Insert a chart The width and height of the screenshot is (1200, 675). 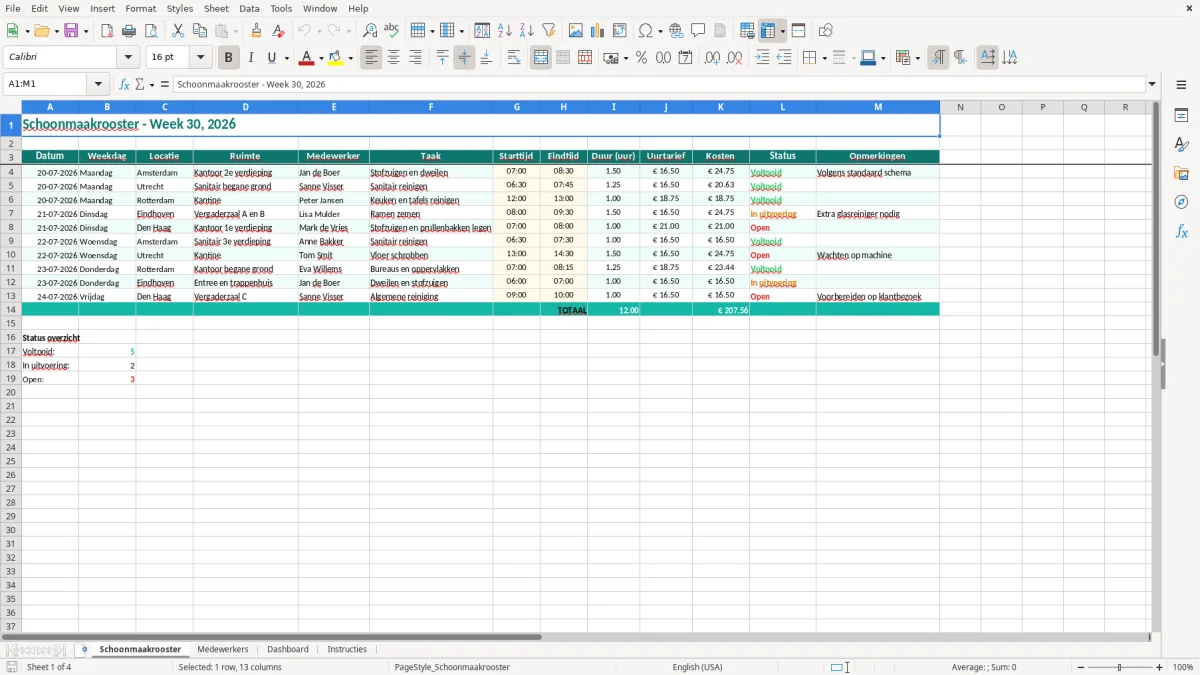(x=598, y=31)
